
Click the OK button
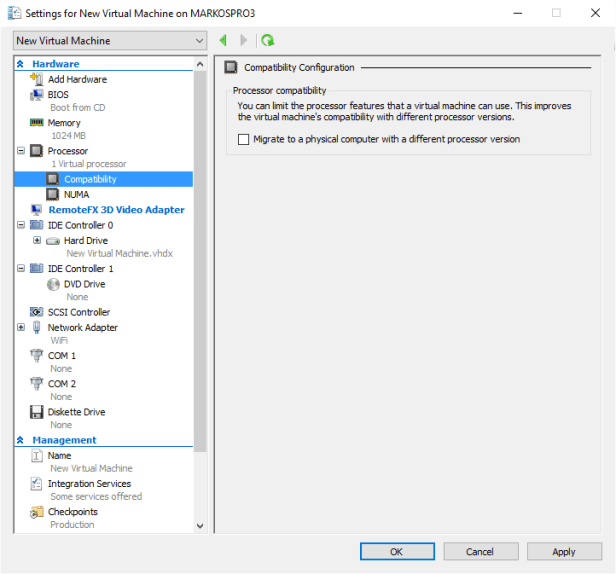pyautogui.click(x=396, y=551)
